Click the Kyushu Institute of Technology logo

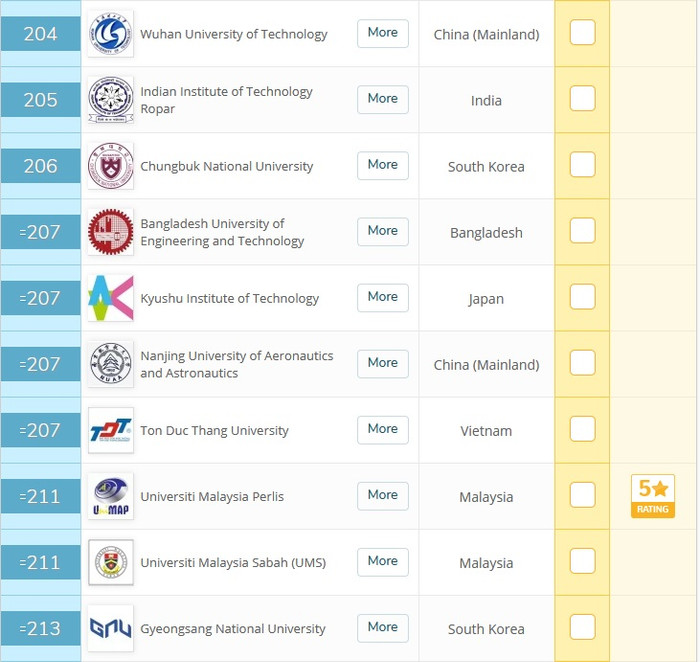(x=110, y=298)
